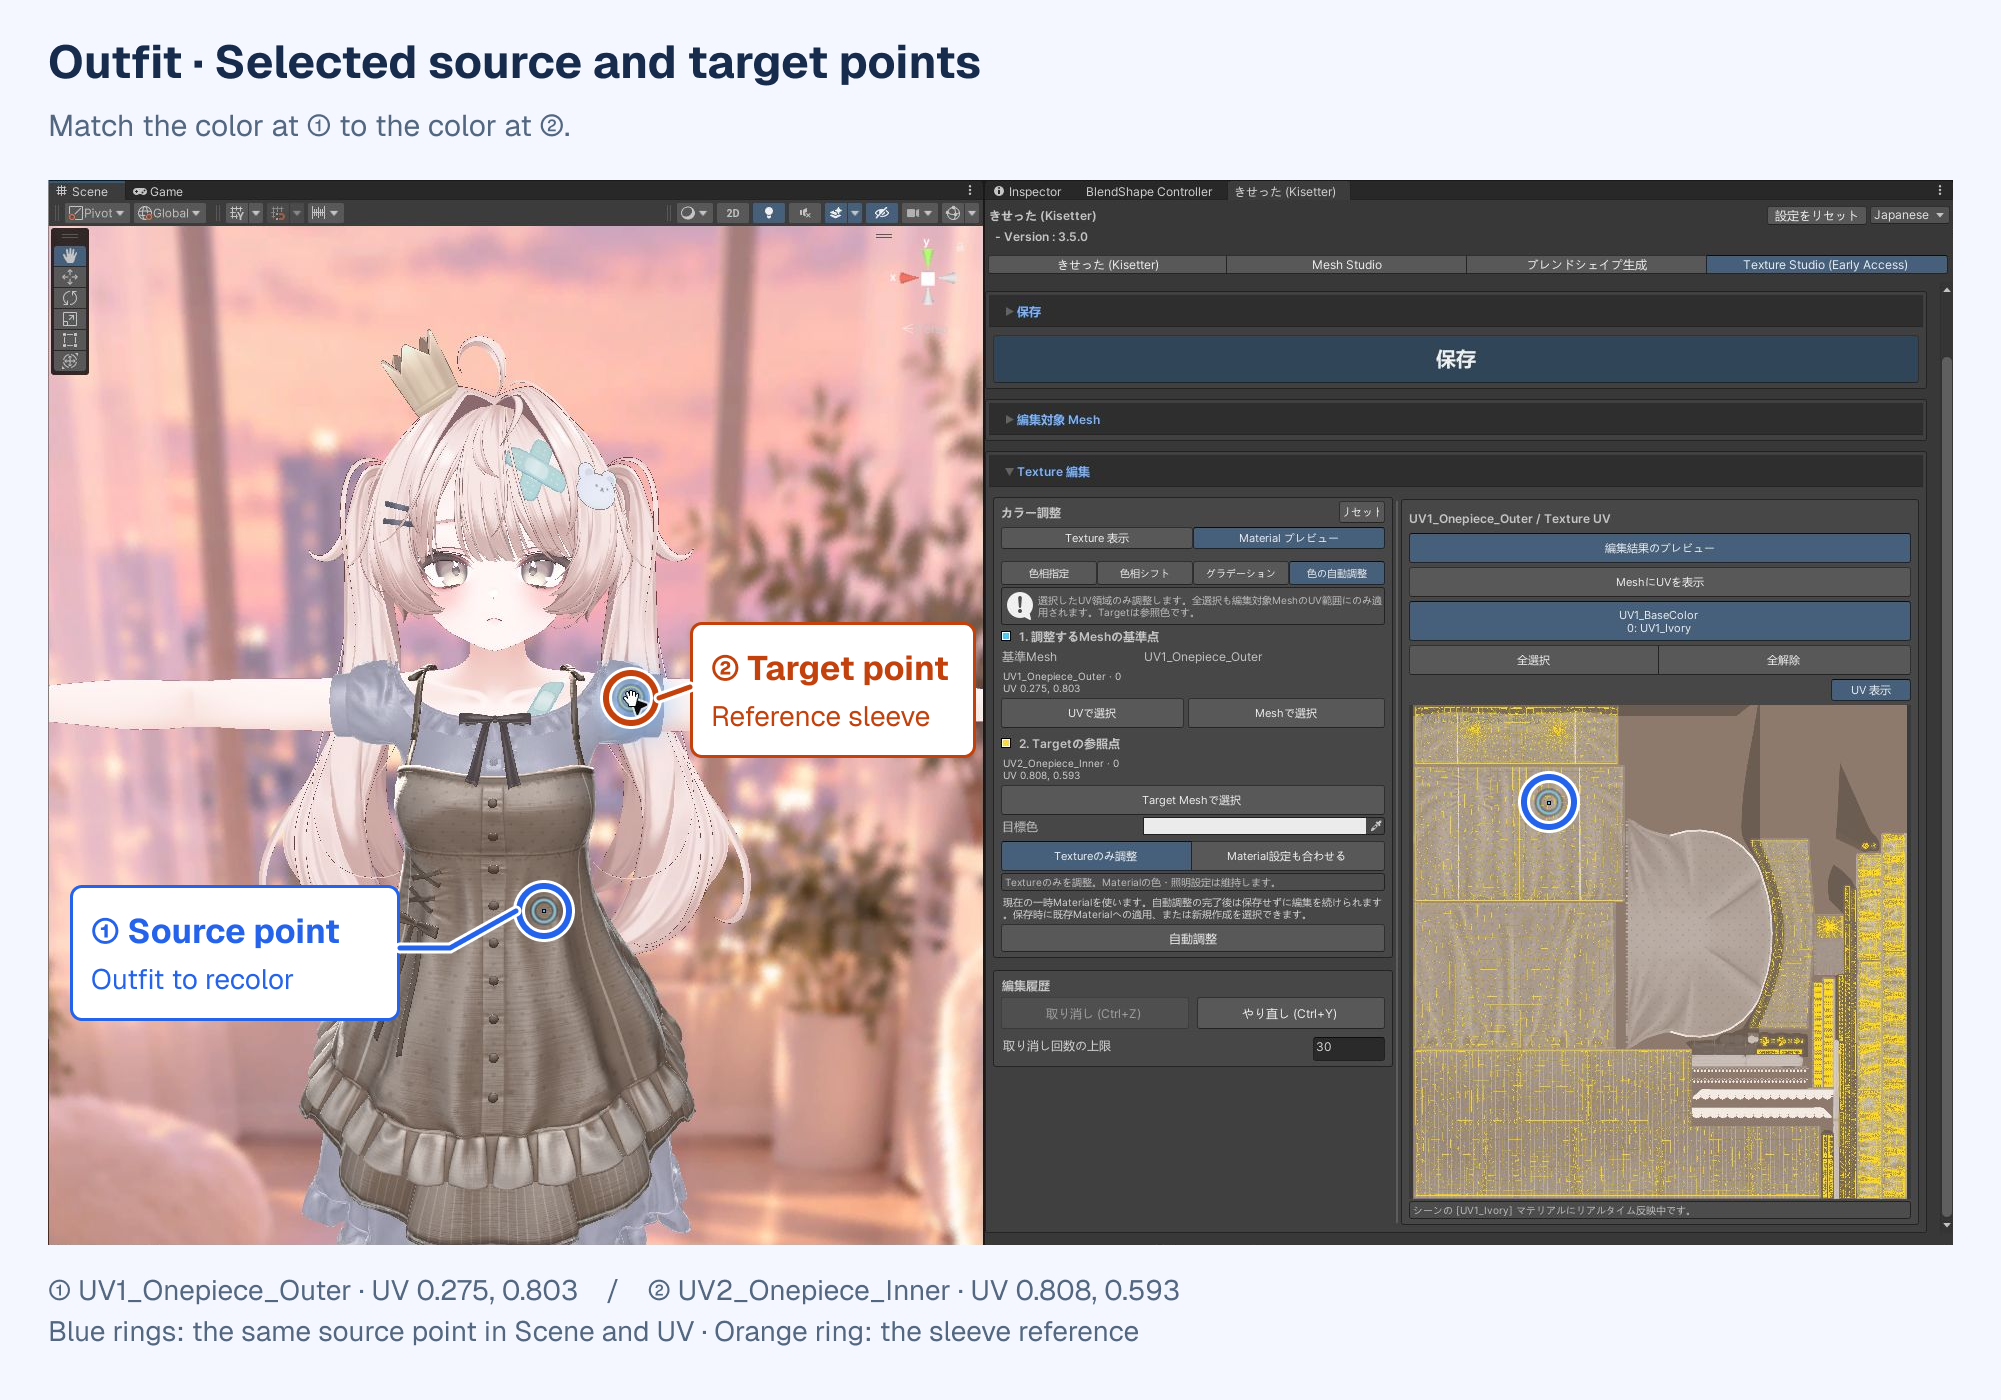Select the Rect transform tool

pos(70,340)
